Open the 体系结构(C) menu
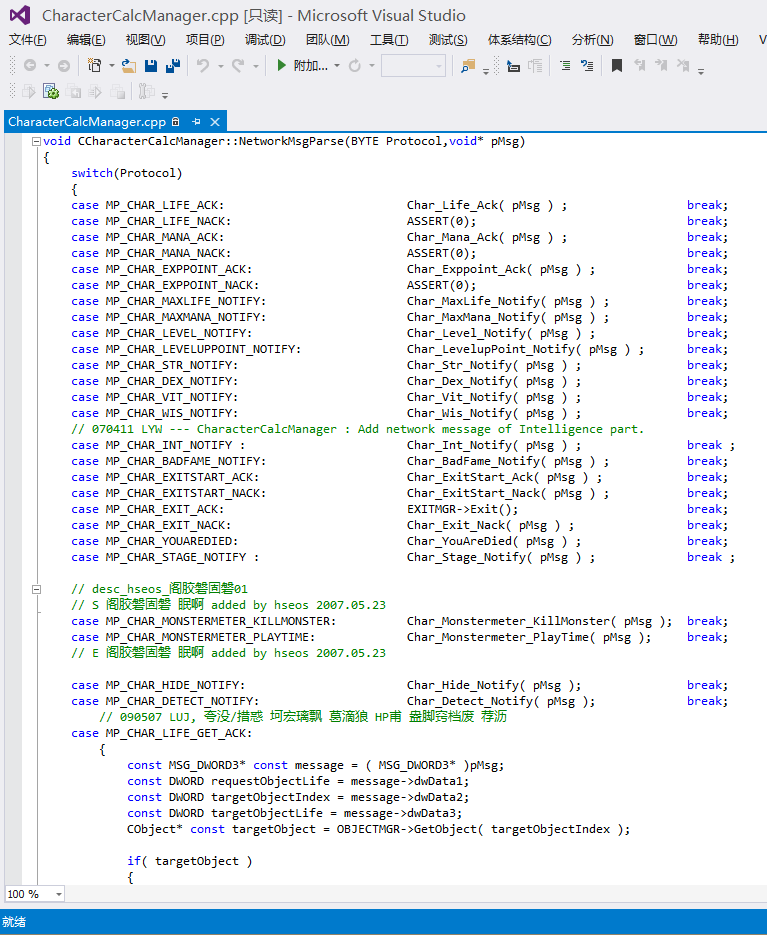The image size is (767, 935). click(519, 40)
